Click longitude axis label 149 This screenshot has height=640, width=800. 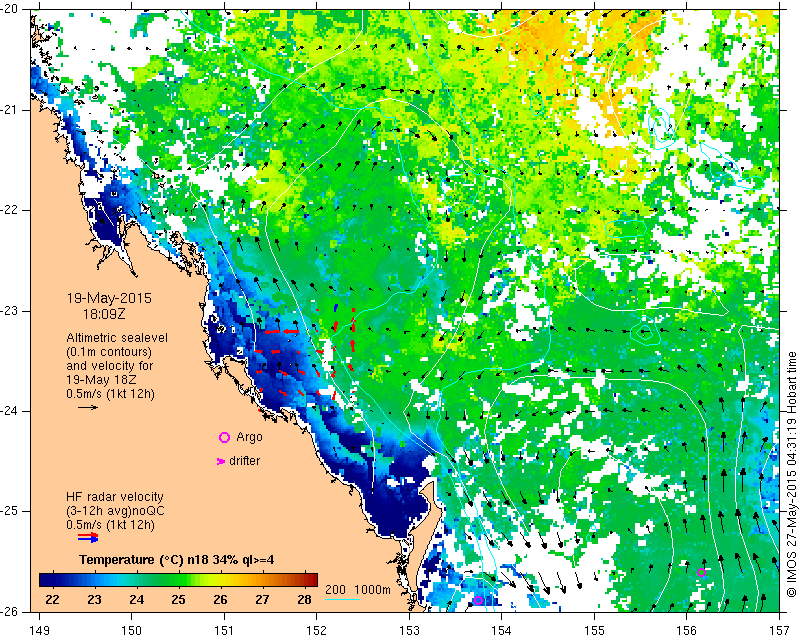pos(39,631)
